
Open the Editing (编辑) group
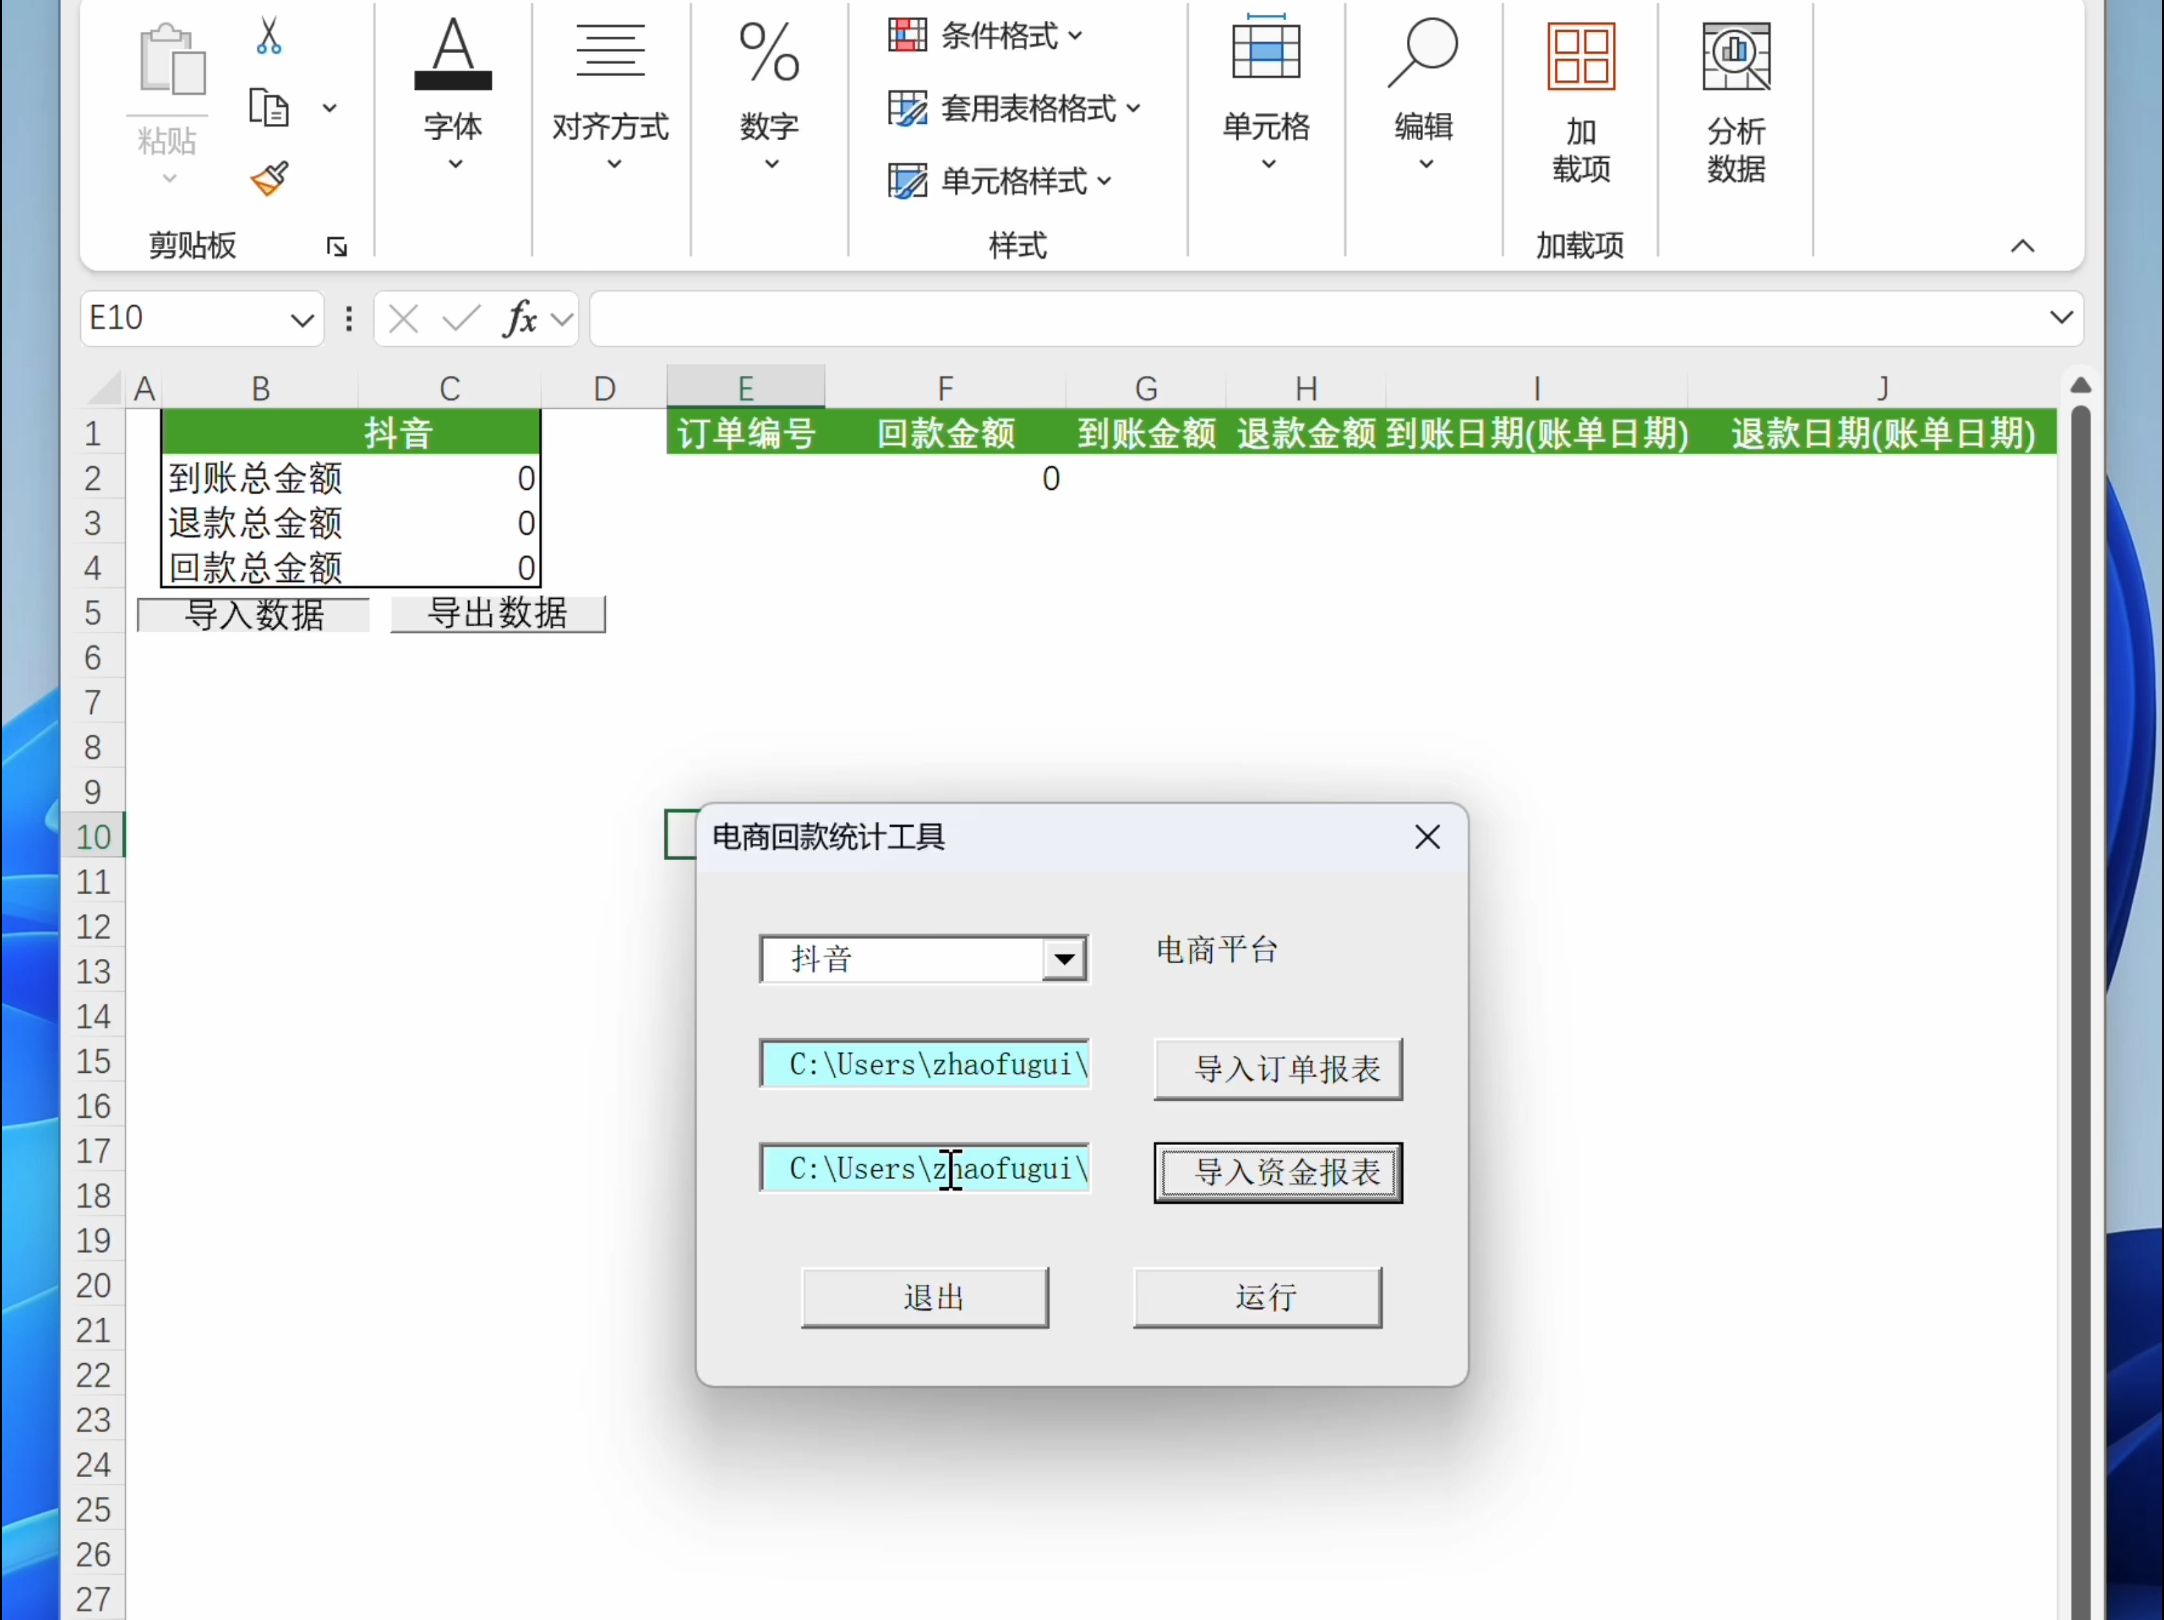coord(1424,95)
